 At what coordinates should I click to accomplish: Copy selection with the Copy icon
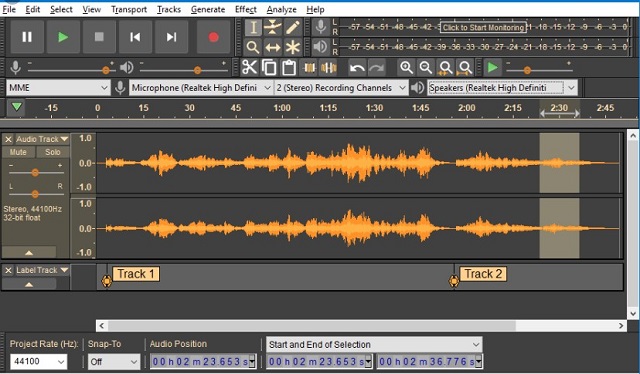[x=269, y=67]
